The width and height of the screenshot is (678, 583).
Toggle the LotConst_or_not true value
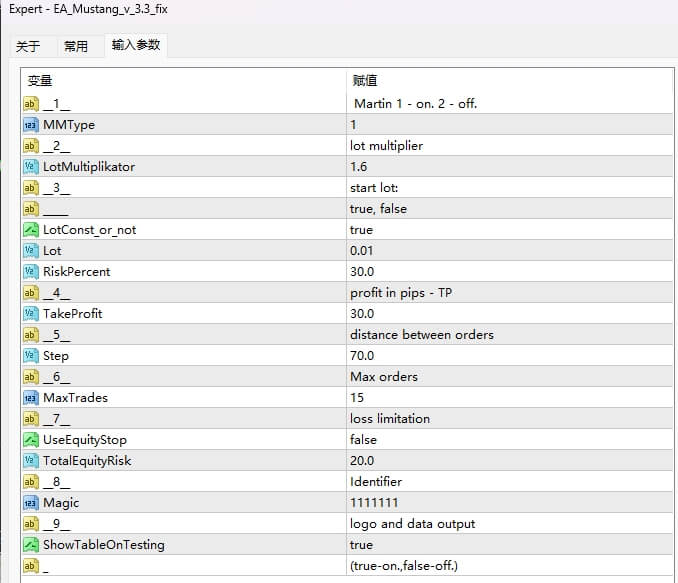362,230
